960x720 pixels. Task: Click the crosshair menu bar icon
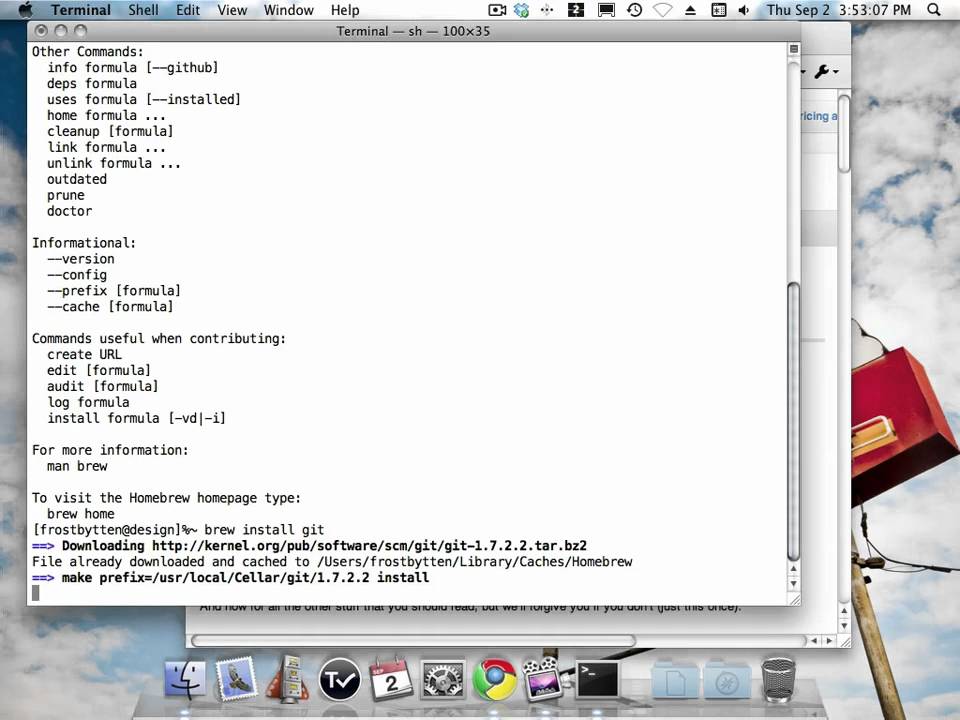[547, 10]
